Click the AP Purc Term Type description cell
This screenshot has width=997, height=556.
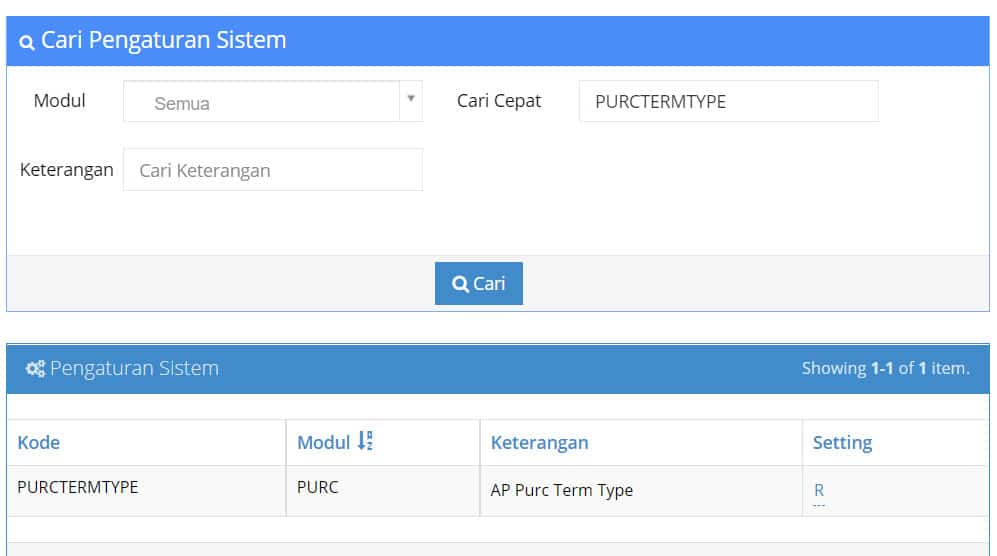[561, 490]
